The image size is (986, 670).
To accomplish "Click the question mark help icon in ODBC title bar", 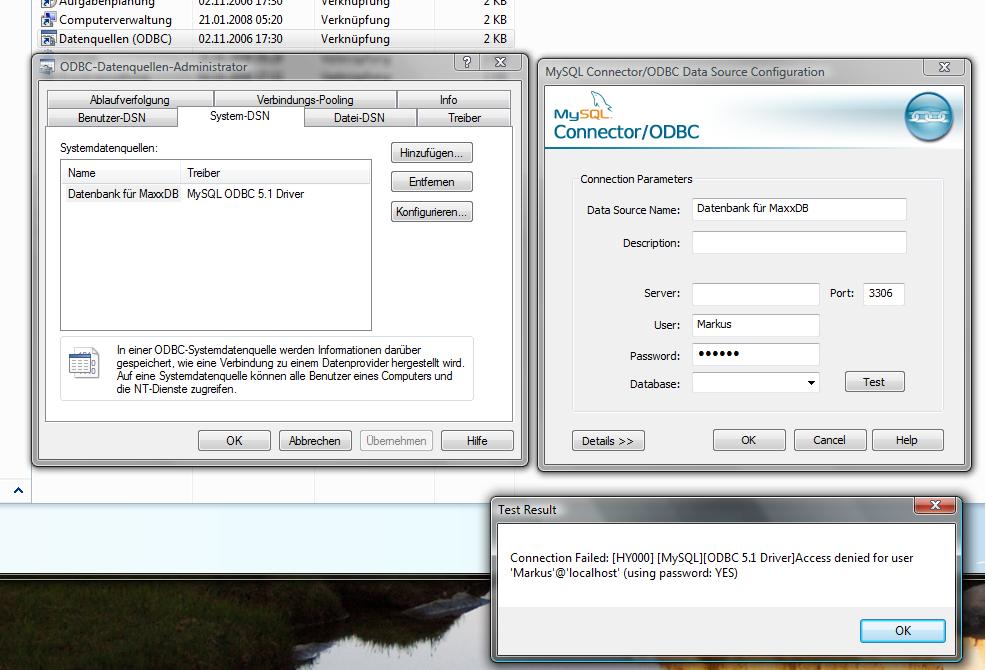I will pyautogui.click(x=467, y=62).
